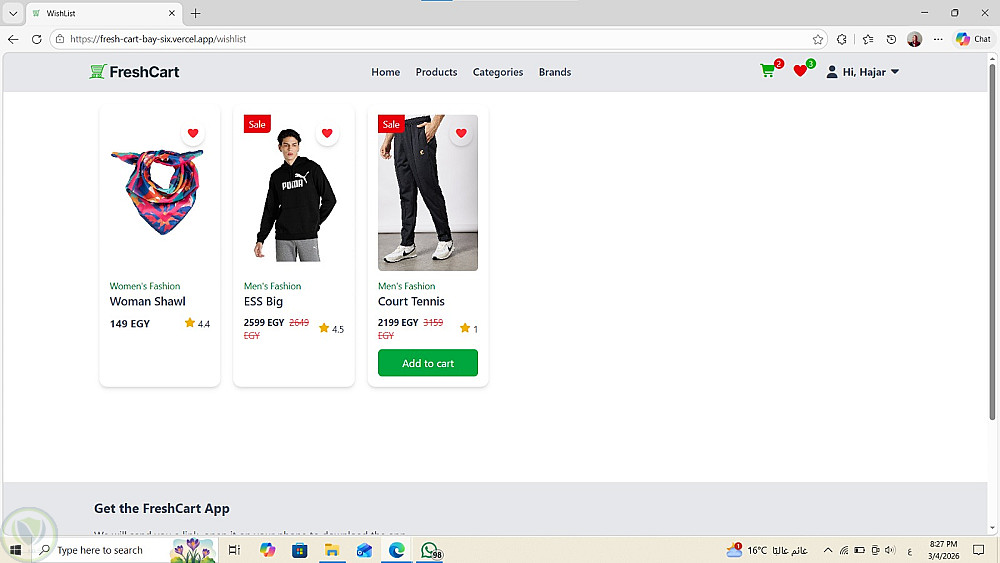
Task: Click the taskbar search box
Action: (124, 550)
